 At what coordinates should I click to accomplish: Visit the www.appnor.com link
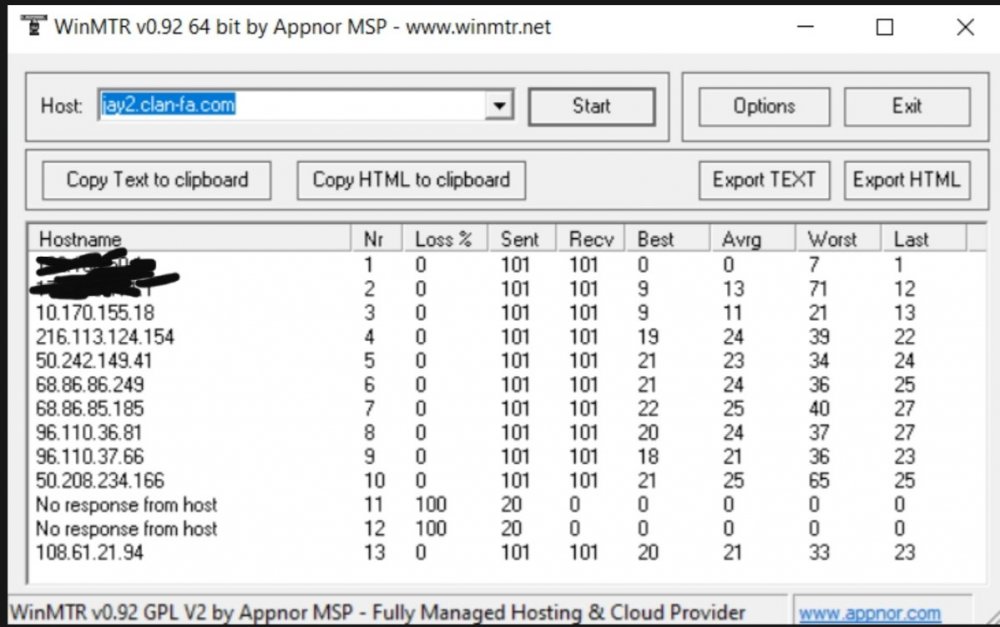point(870,614)
